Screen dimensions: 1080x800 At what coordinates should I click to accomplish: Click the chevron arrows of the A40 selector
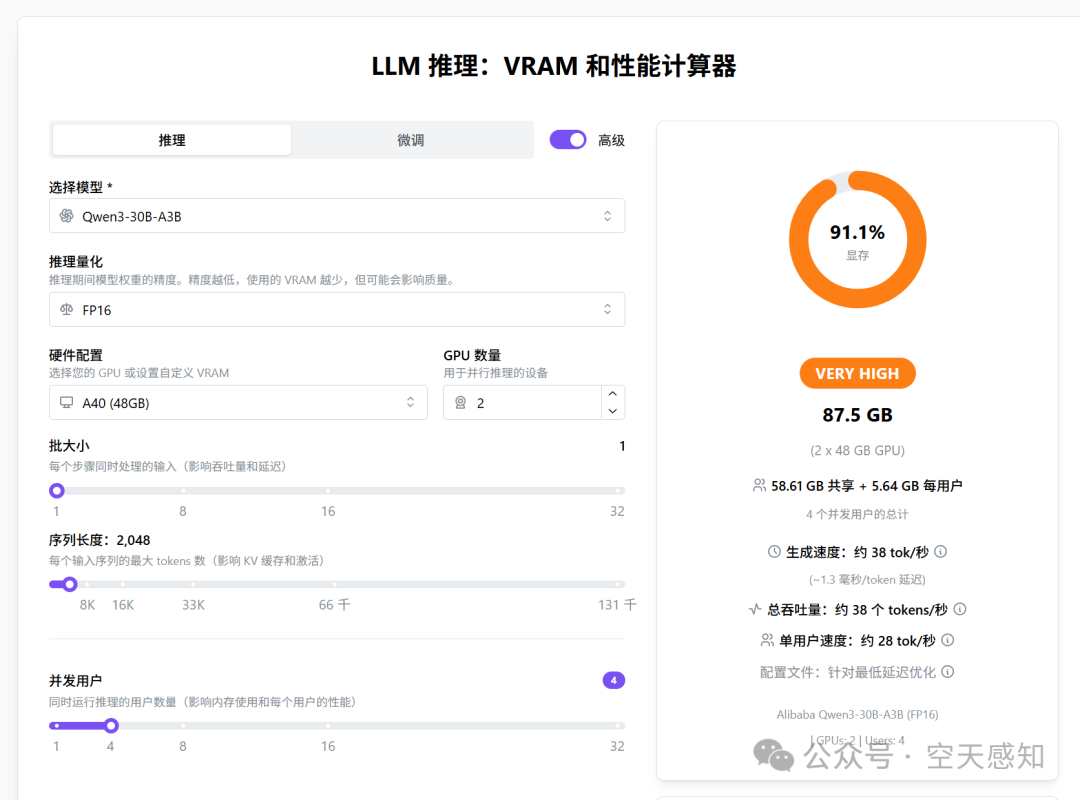411,402
